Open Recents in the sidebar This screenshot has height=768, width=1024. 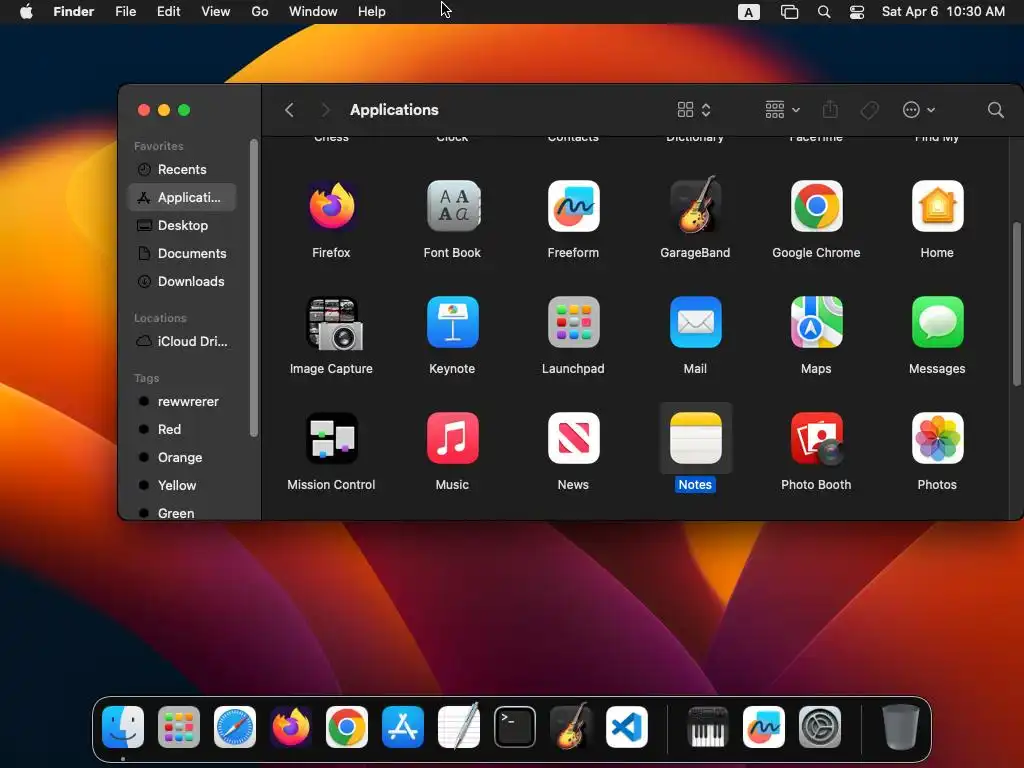click(x=182, y=169)
